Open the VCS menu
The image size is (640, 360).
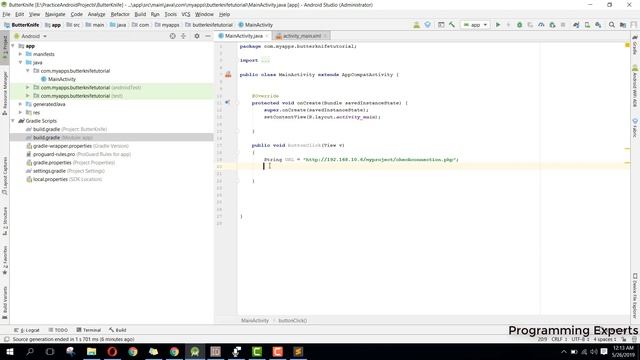coord(186,14)
